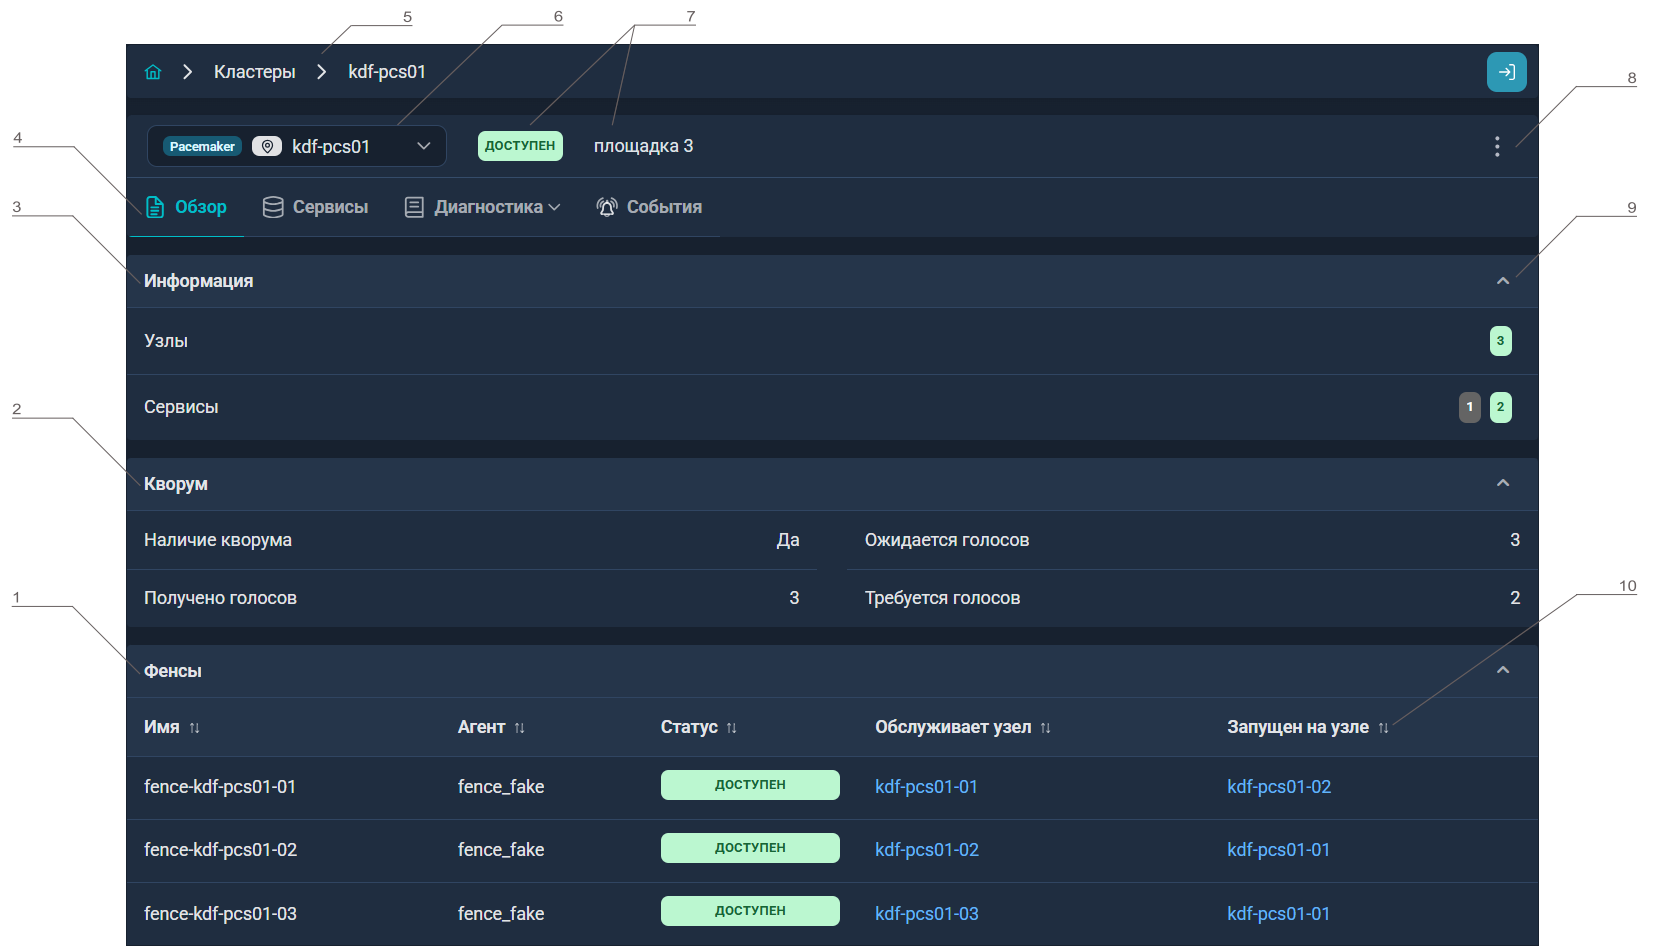Click 'Требуется голосов' row label
Image resolution: width=1653 pixels, height=946 pixels.
tap(942, 598)
